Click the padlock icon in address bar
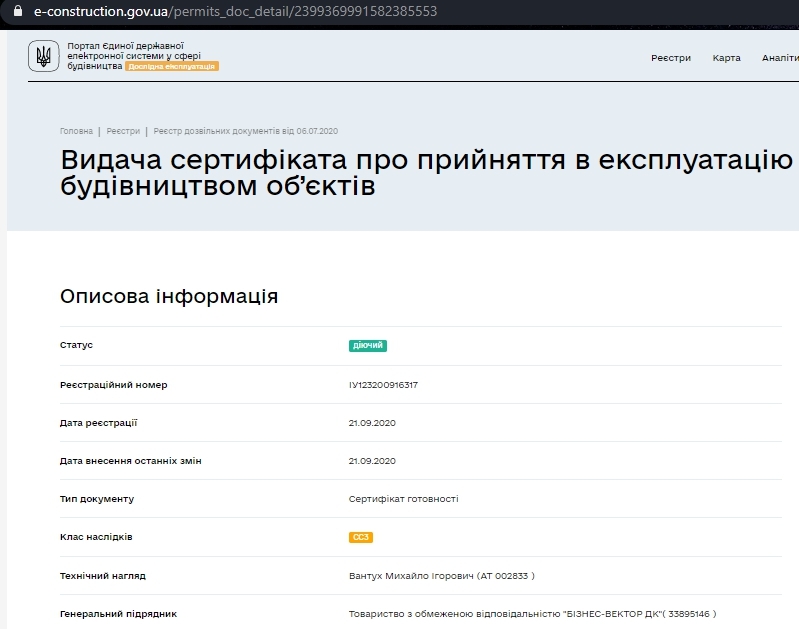 click(18, 11)
